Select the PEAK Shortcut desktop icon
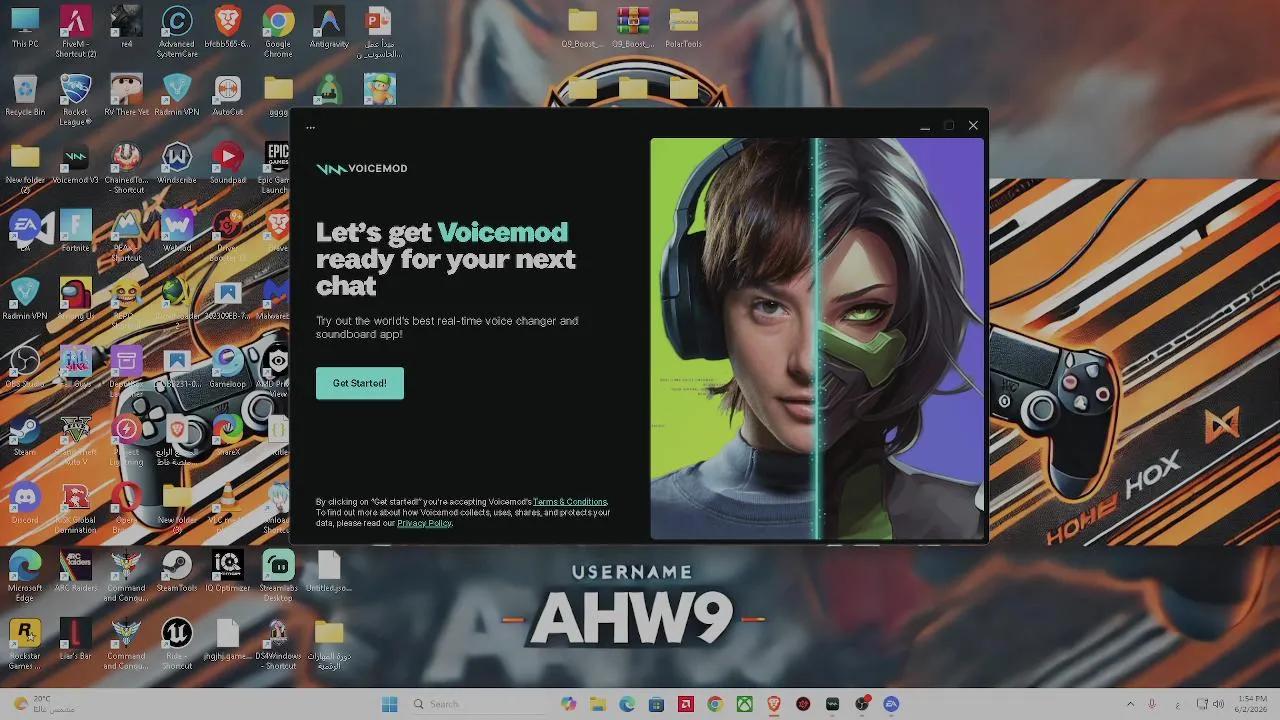Viewport: 1280px width, 720px height. [x=126, y=235]
